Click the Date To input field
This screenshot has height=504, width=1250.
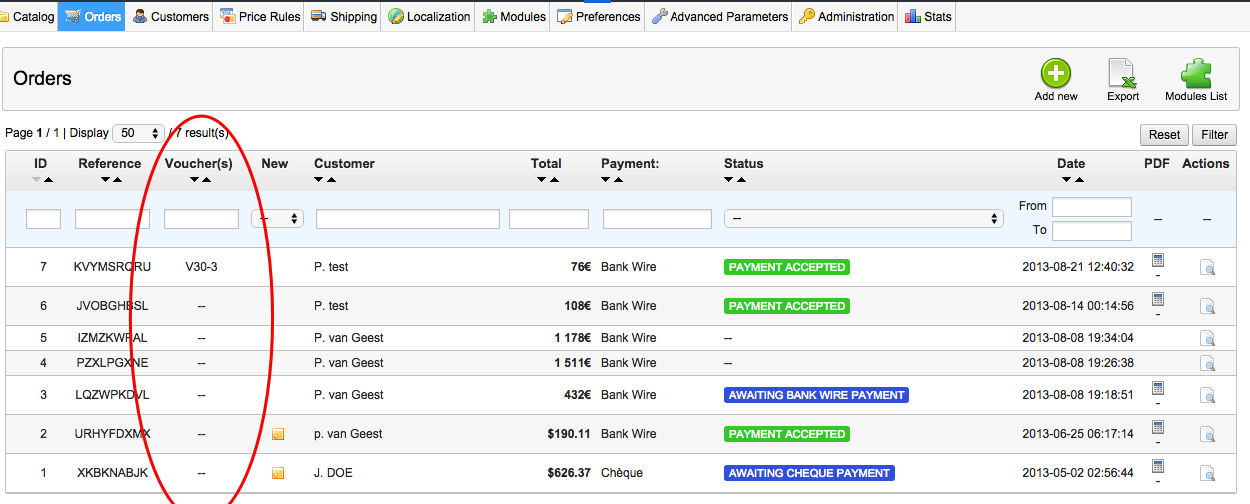point(1092,231)
